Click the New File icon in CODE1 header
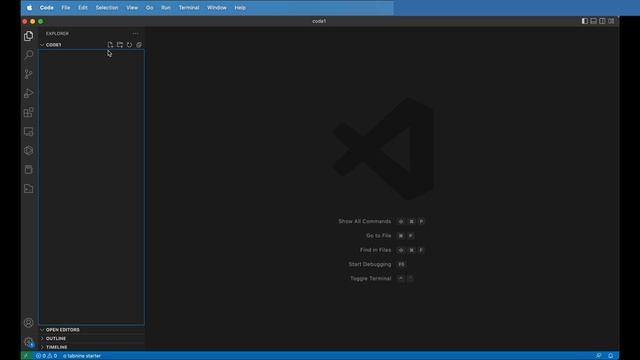Screen dimensions: 640x360 [x=110, y=45]
